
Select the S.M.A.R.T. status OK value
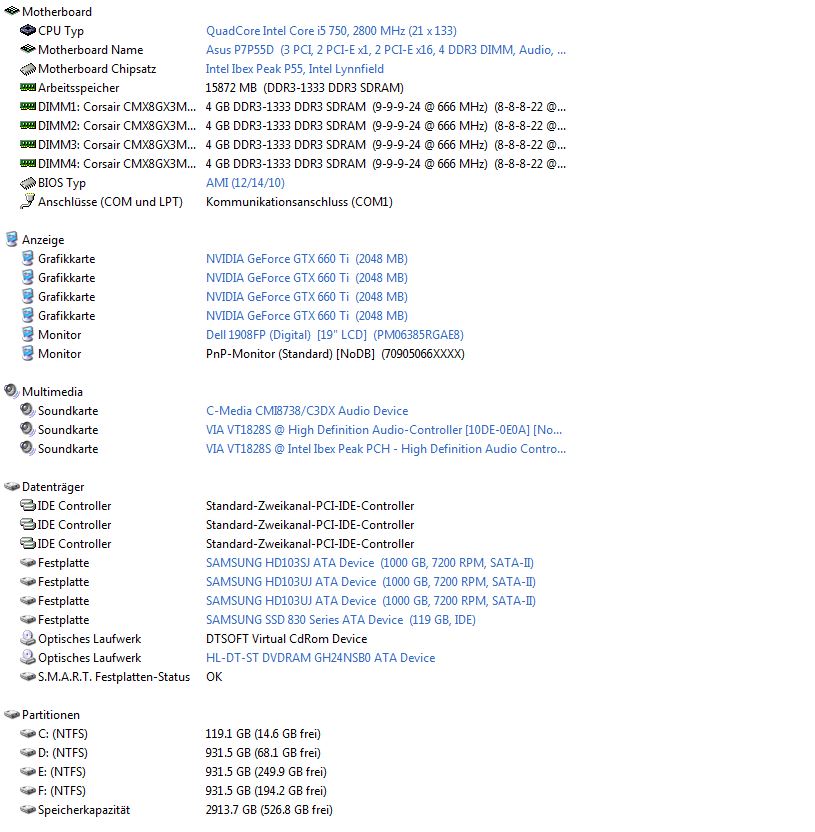click(x=214, y=677)
